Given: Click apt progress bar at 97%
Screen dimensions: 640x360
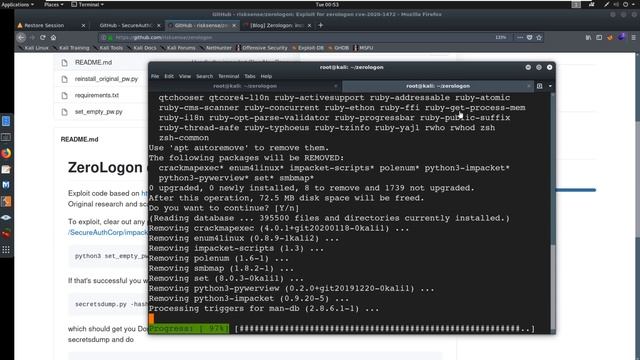Looking at the screenshot, I should [x=342, y=329].
